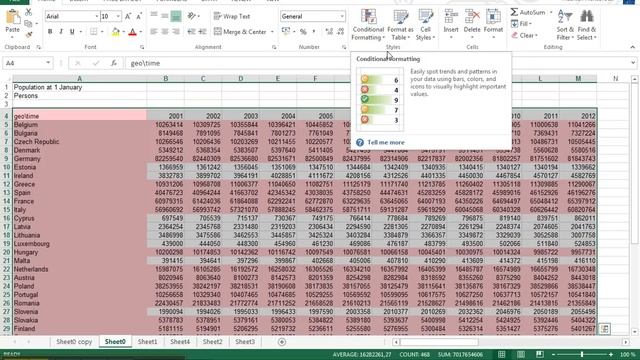Select column B header
Screen dimensions: 640x360
tap(166, 78)
